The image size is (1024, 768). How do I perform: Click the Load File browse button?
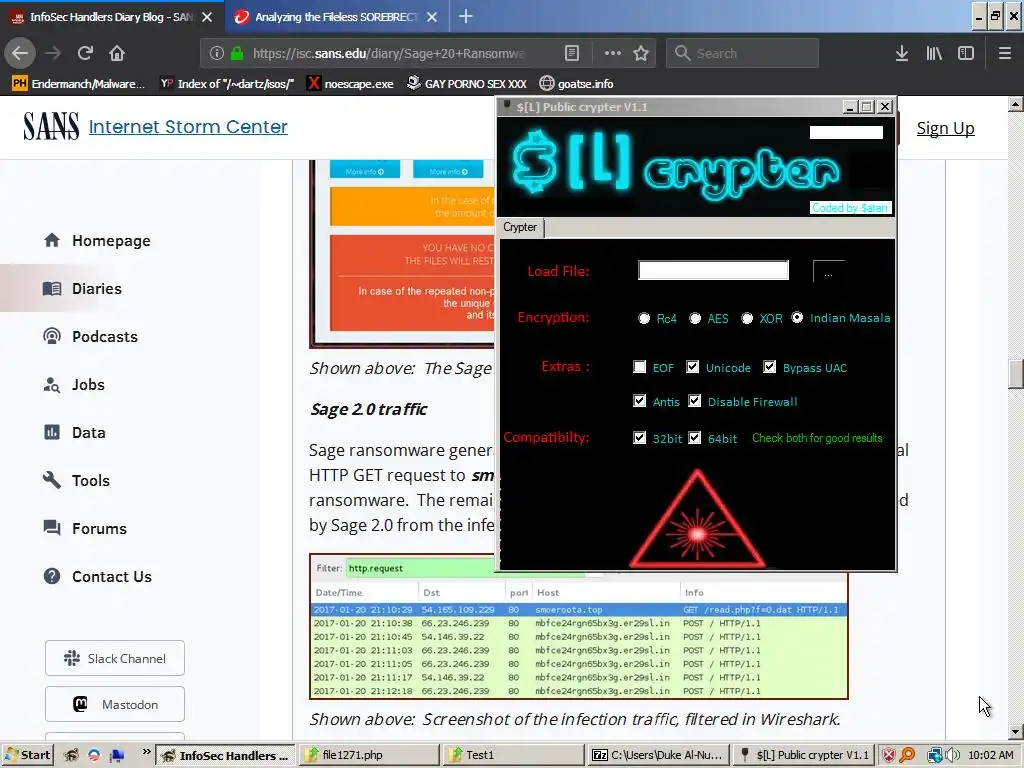coord(828,272)
